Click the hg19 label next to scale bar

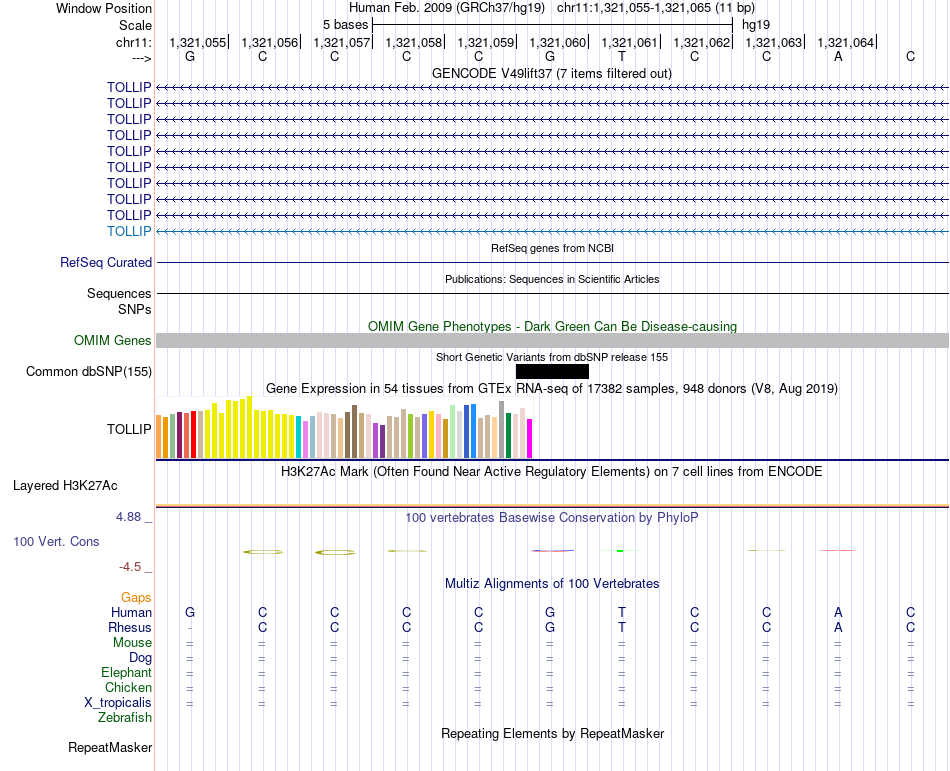point(756,25)
